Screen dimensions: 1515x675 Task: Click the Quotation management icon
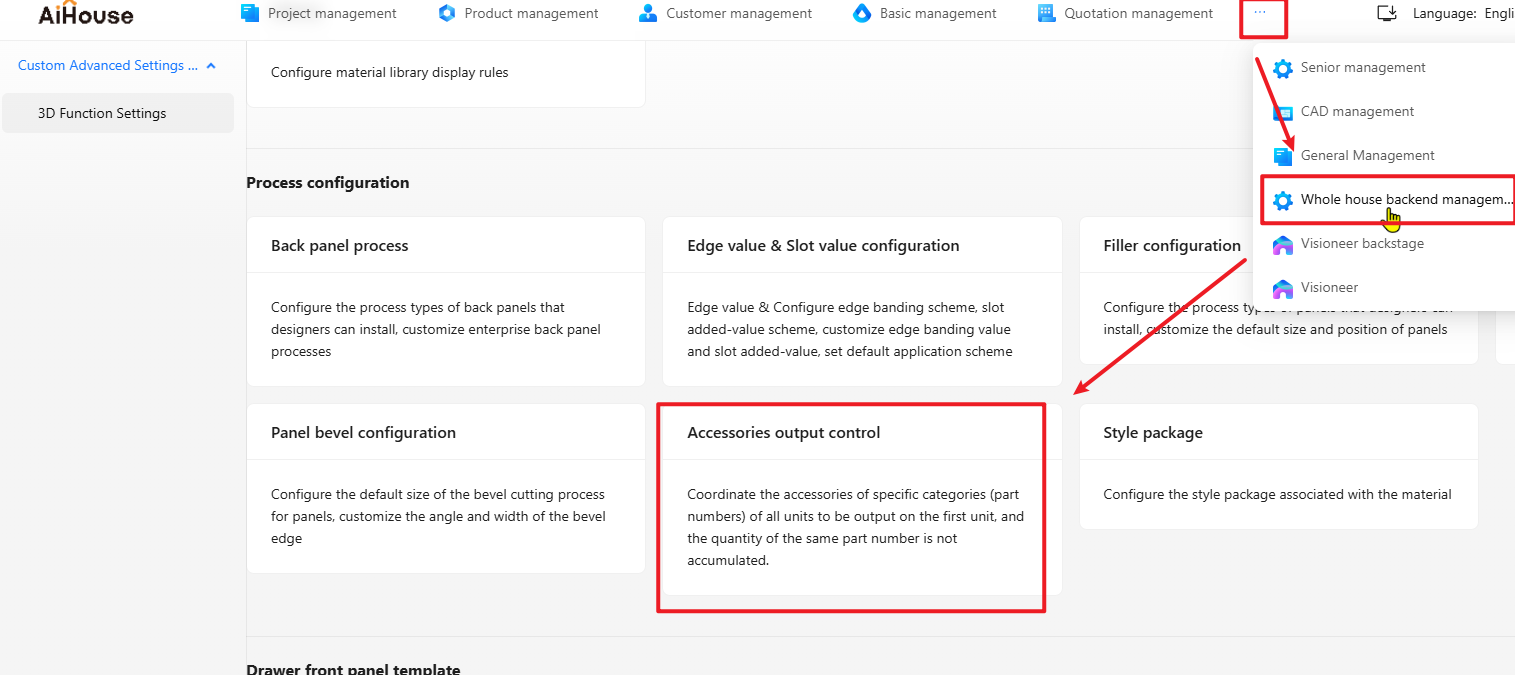tap(1046, 13)
